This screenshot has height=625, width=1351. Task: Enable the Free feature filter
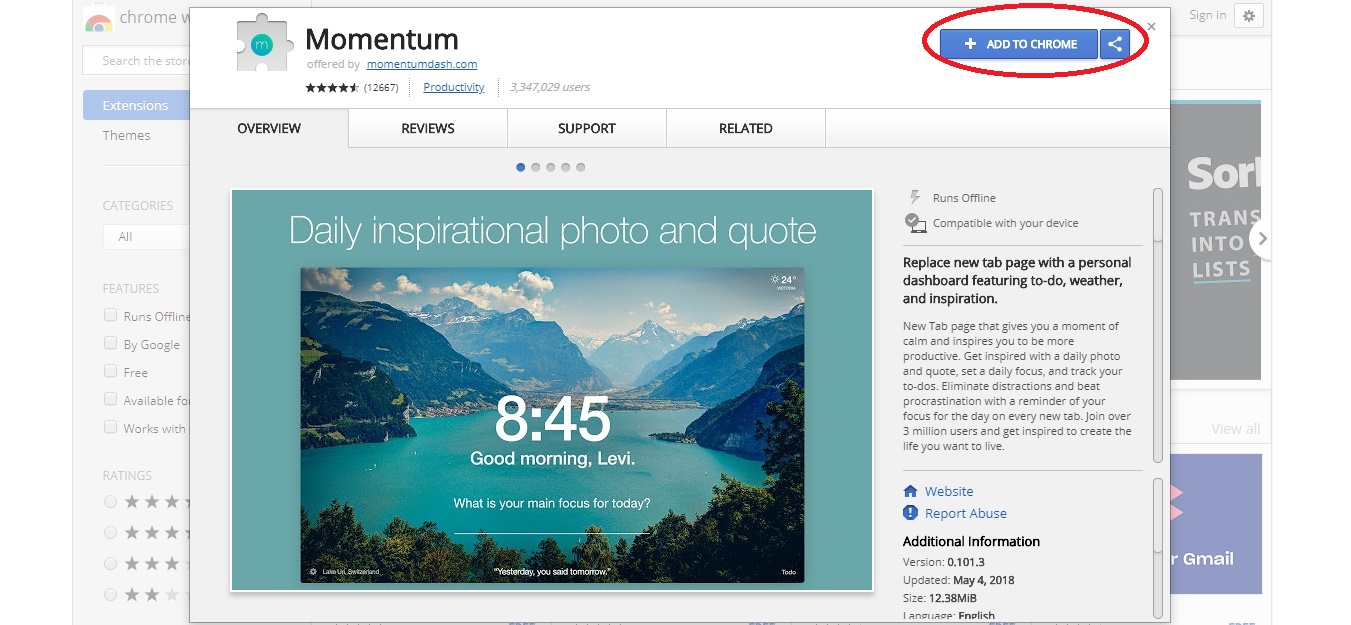(x=110, y=372)
